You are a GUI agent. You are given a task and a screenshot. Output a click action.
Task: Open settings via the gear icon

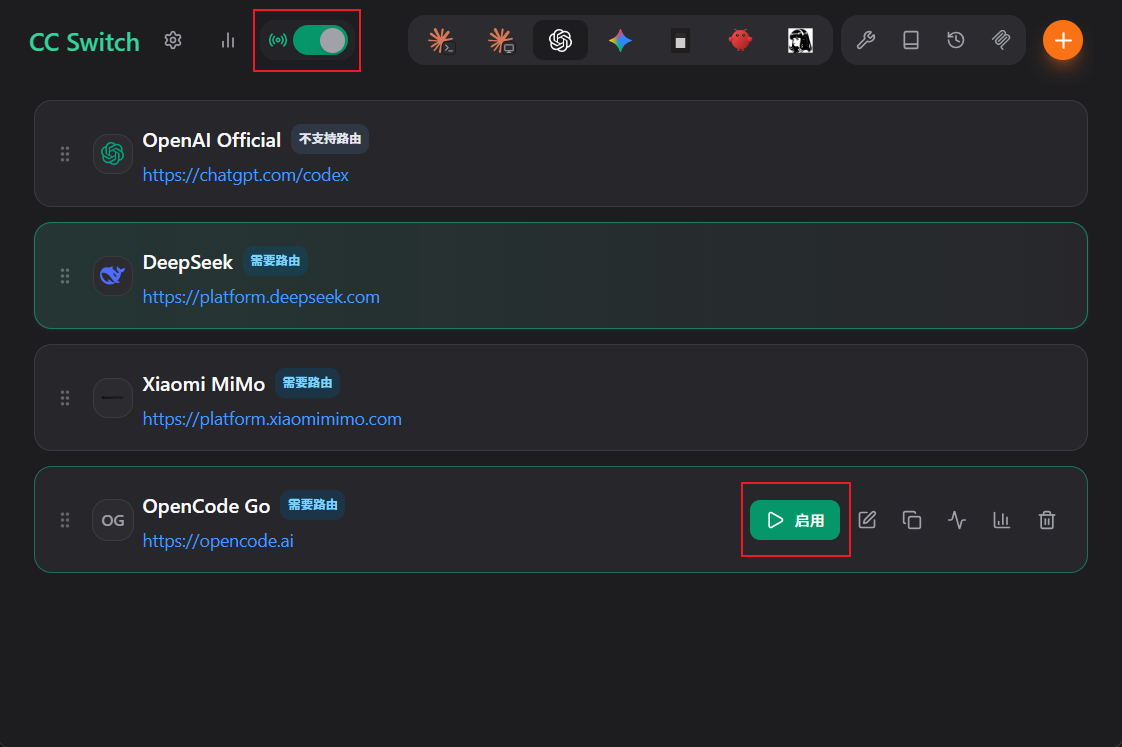coord(172,40)
